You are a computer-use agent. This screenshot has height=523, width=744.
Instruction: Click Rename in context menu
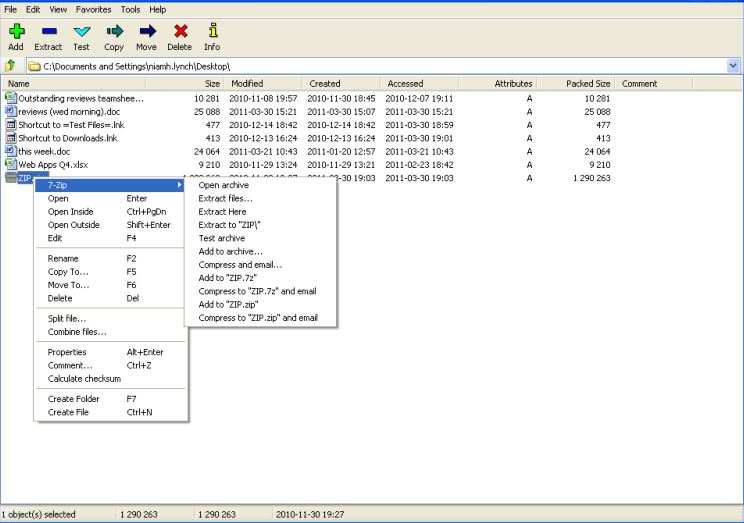coord(110,259)
